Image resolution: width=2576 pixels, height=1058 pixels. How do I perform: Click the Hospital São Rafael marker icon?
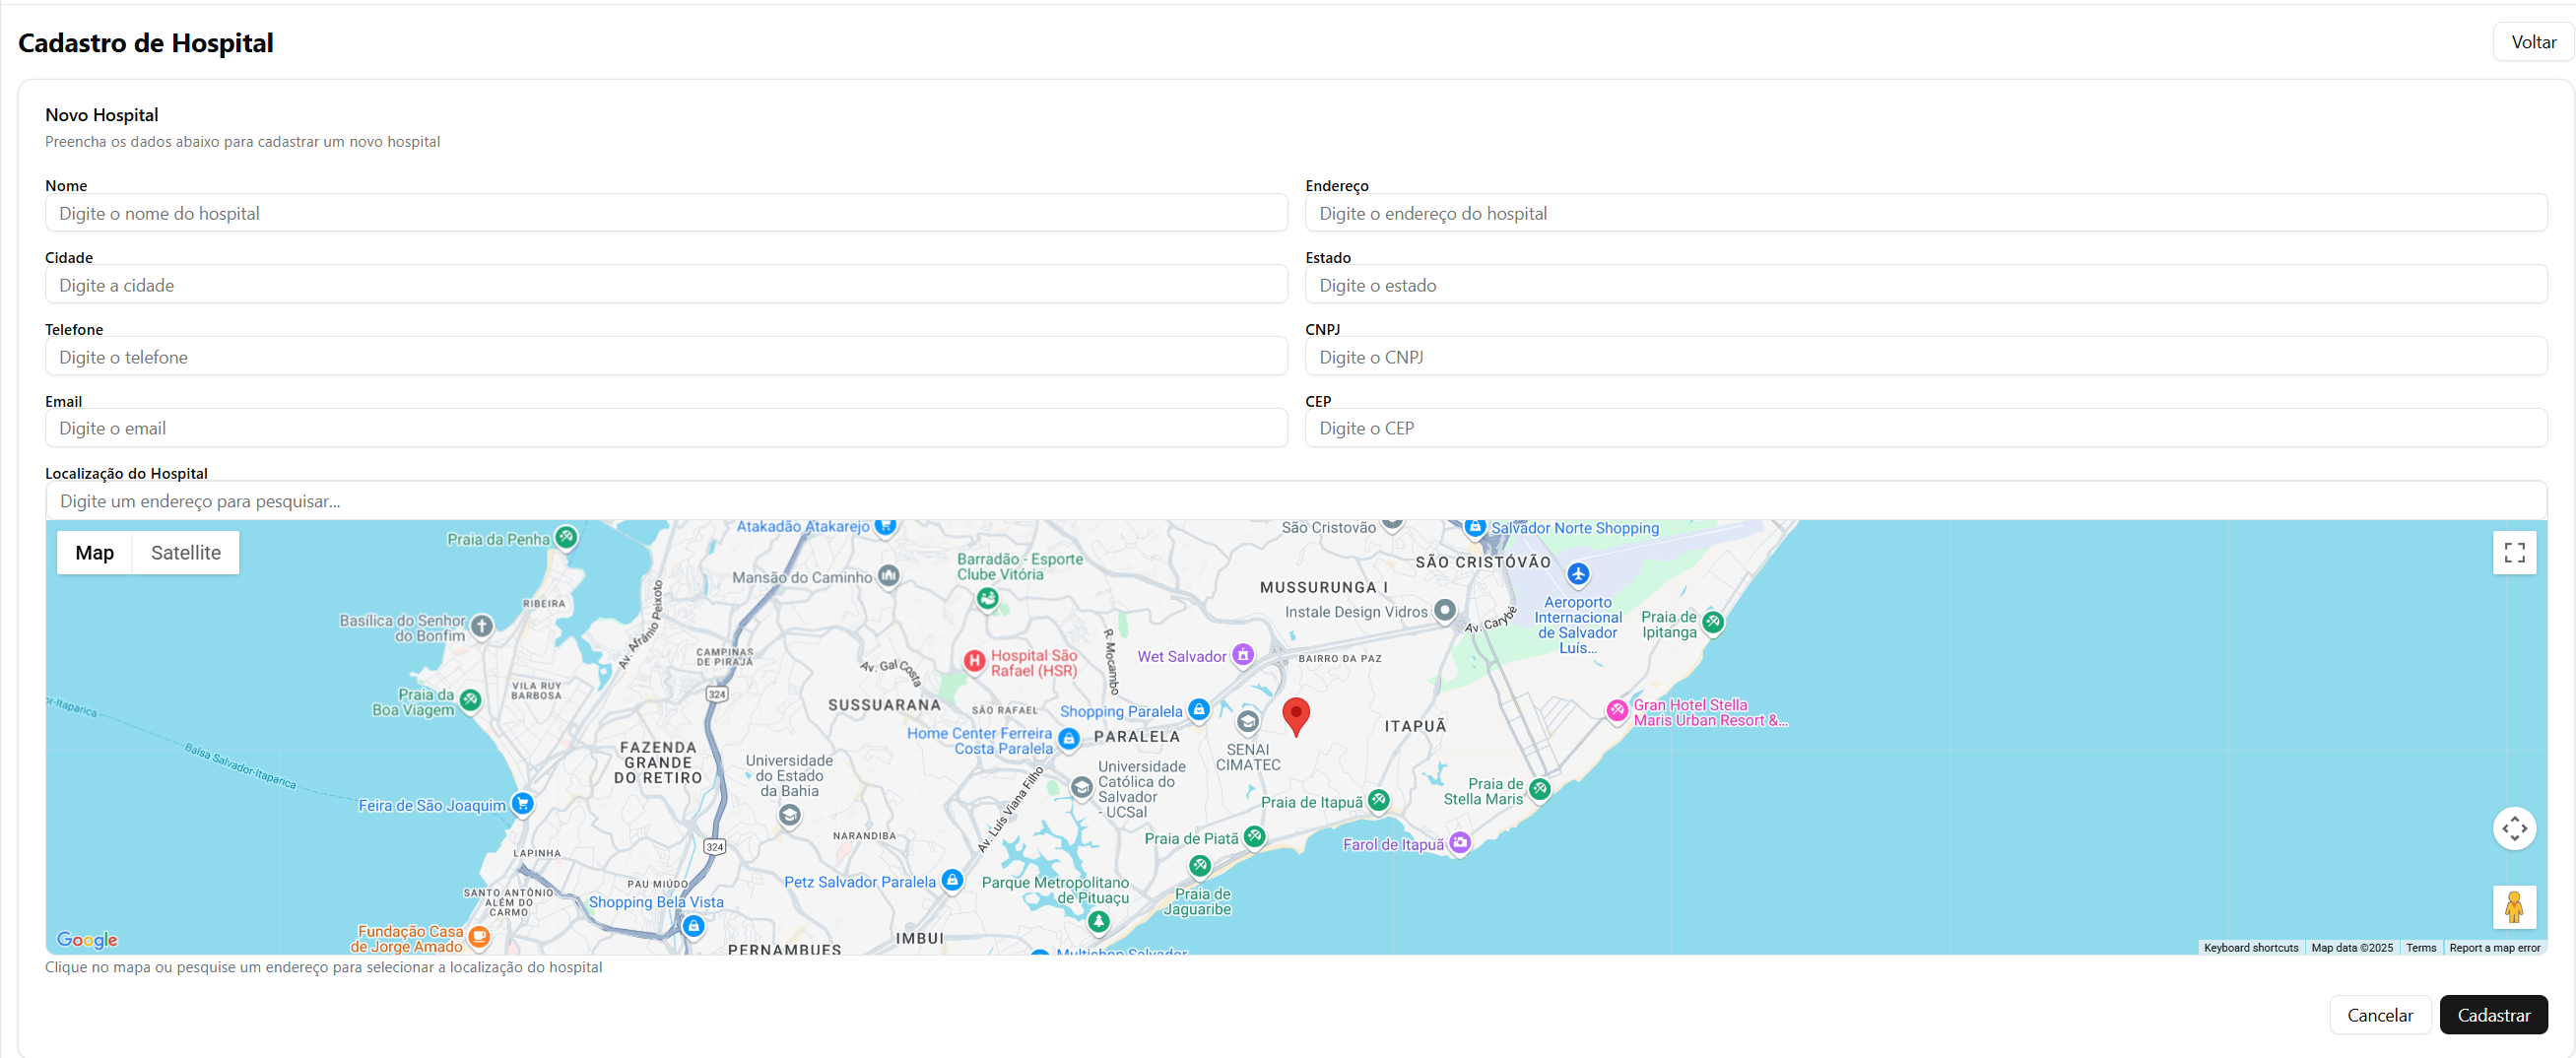[974, 661]
